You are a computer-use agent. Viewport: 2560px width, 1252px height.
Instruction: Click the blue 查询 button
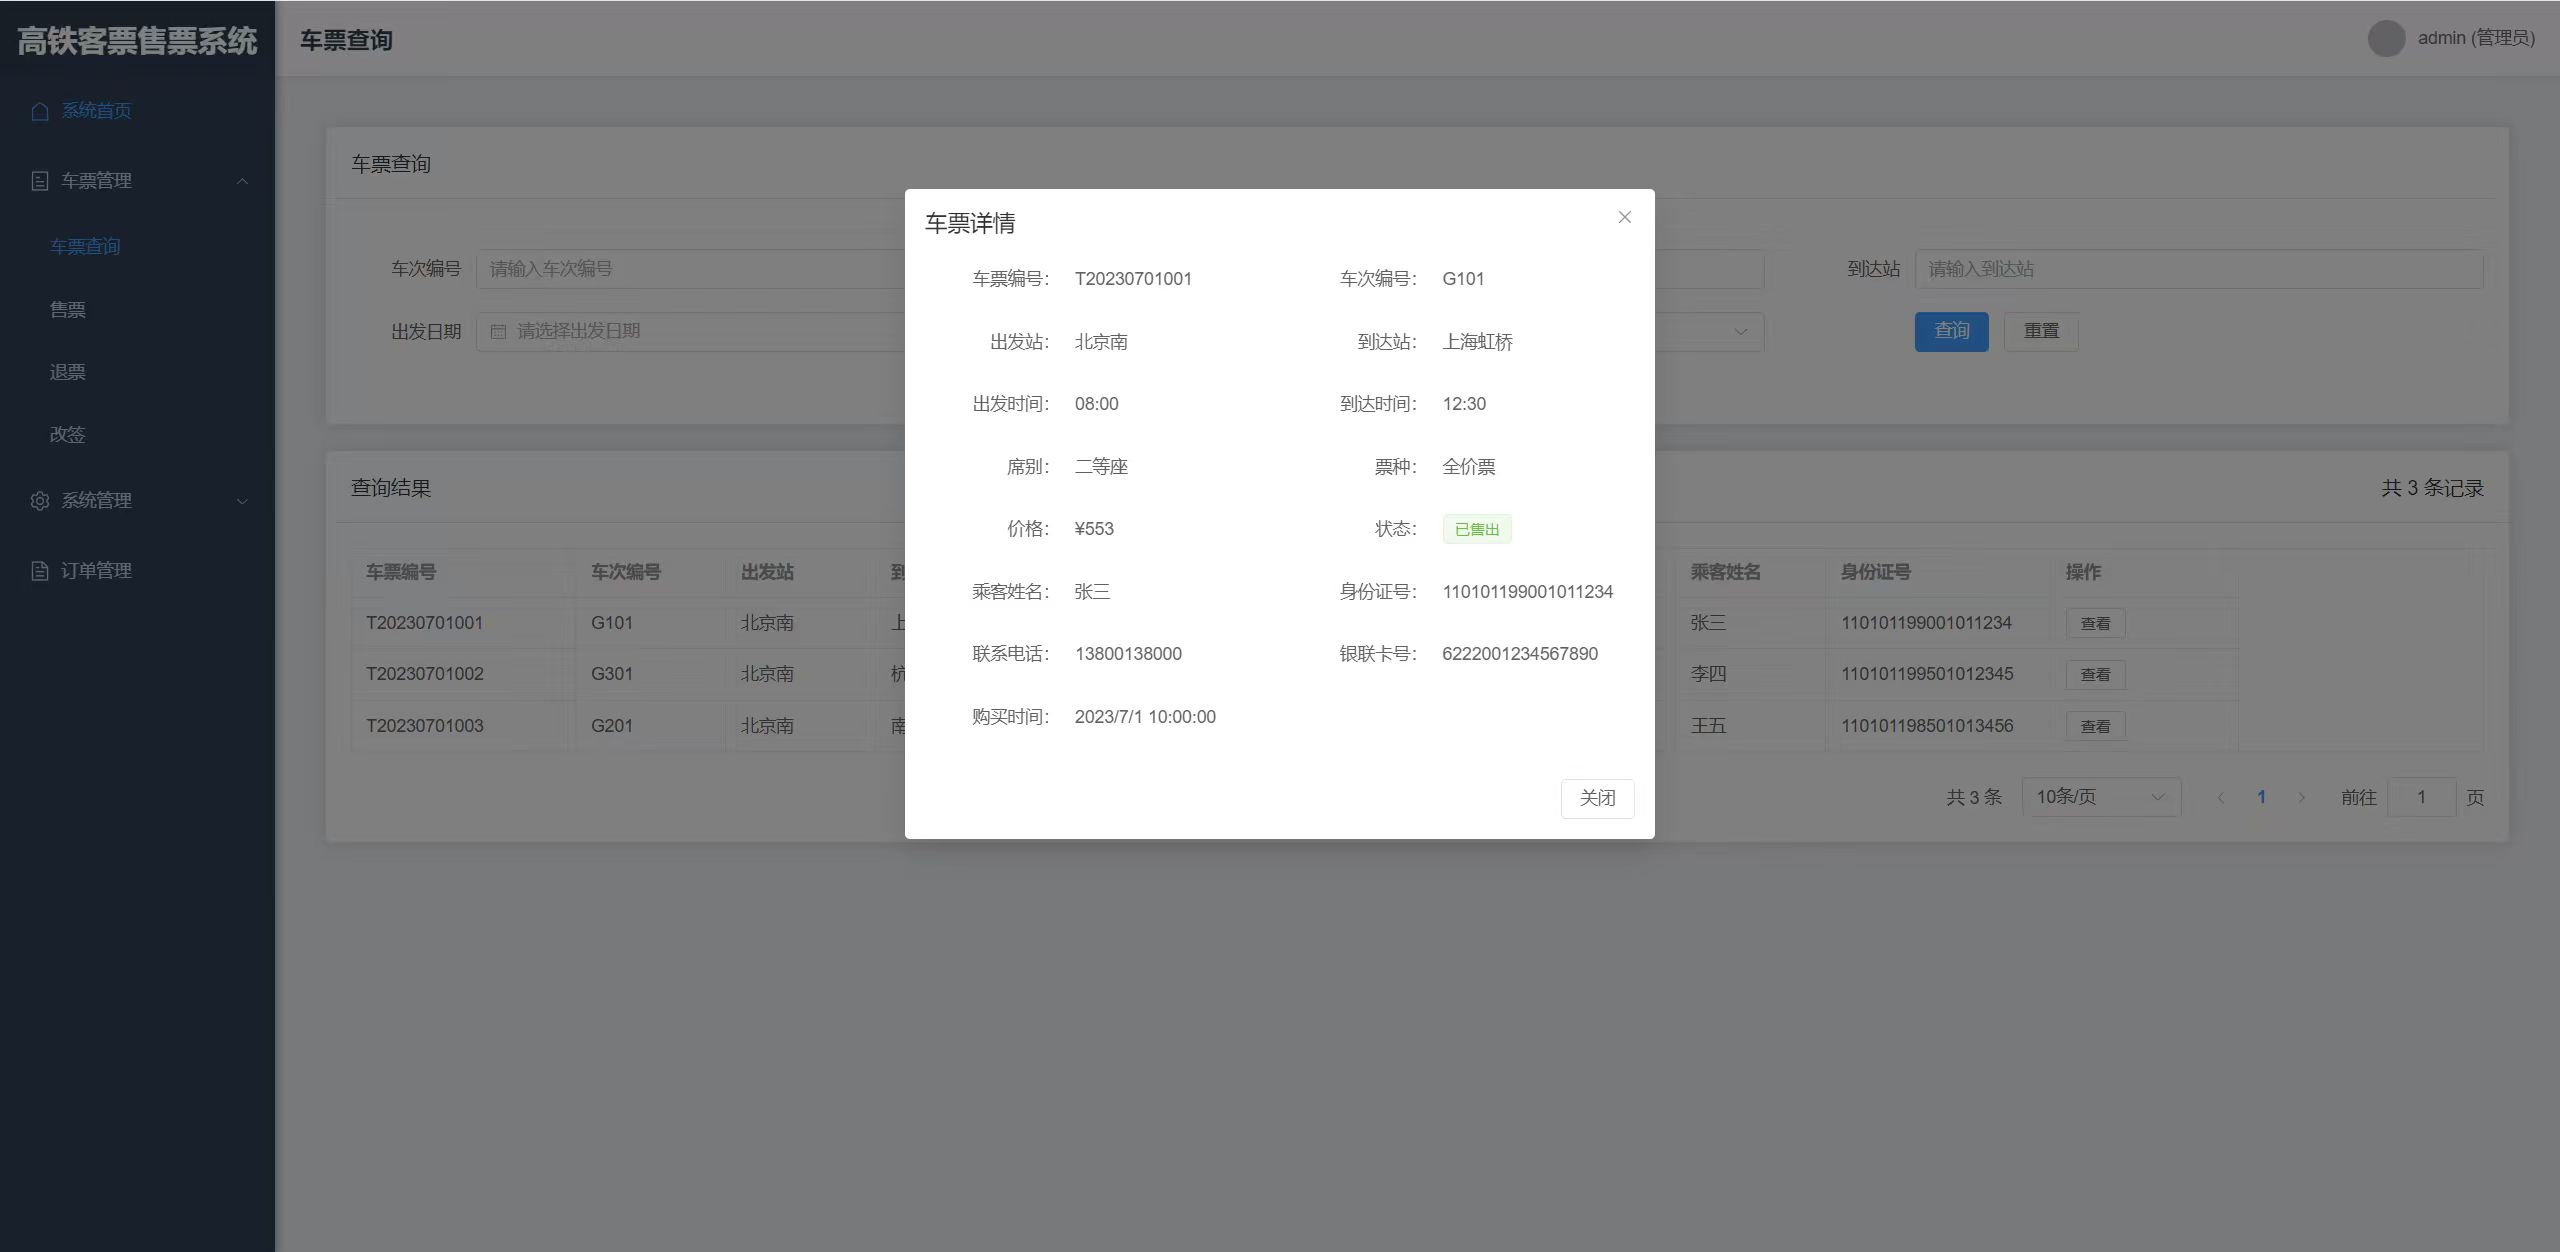[x=1951, y=331]
